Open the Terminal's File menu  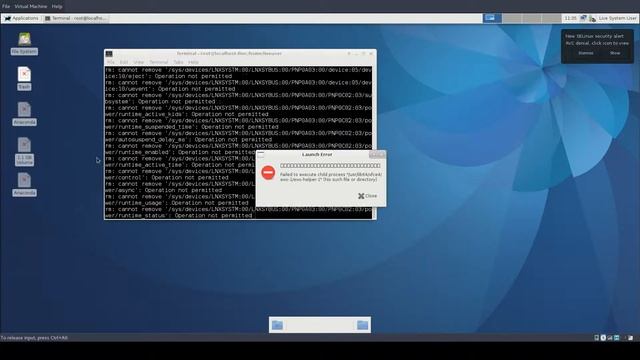[x=111, y=62]
